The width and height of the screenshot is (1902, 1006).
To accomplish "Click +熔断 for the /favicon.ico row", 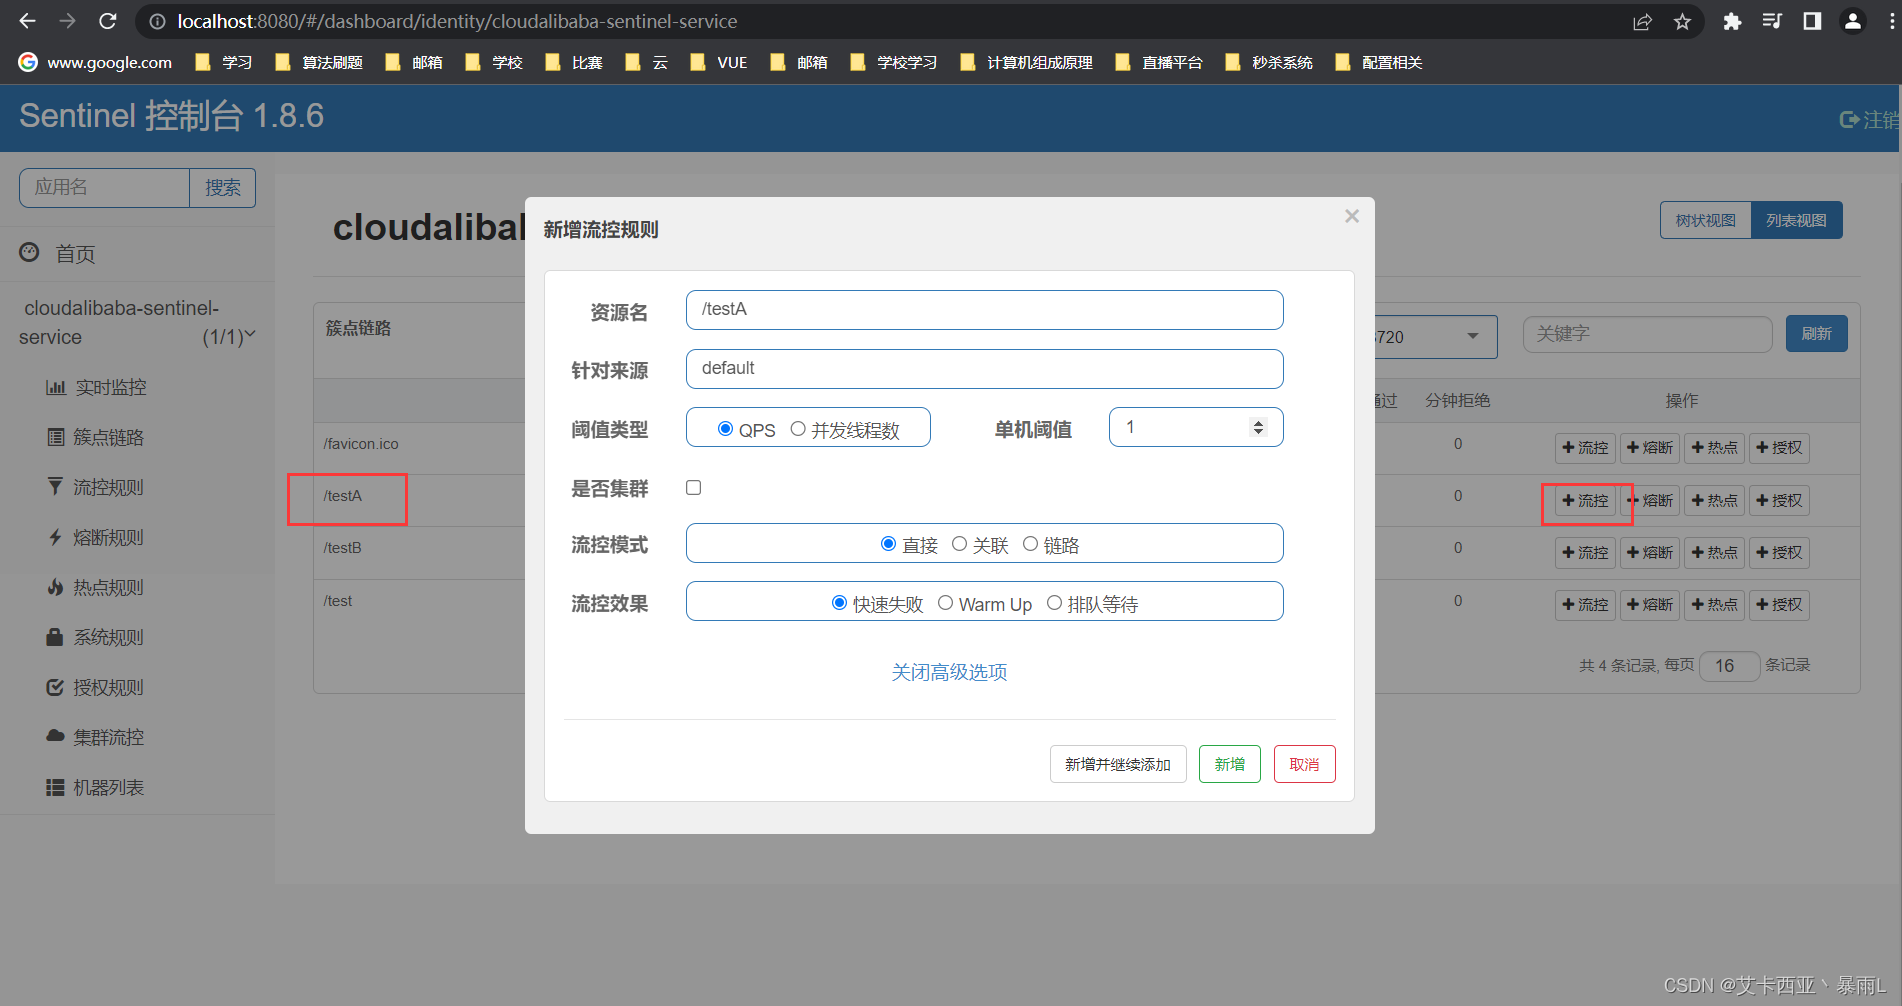I will (1650, 448).
